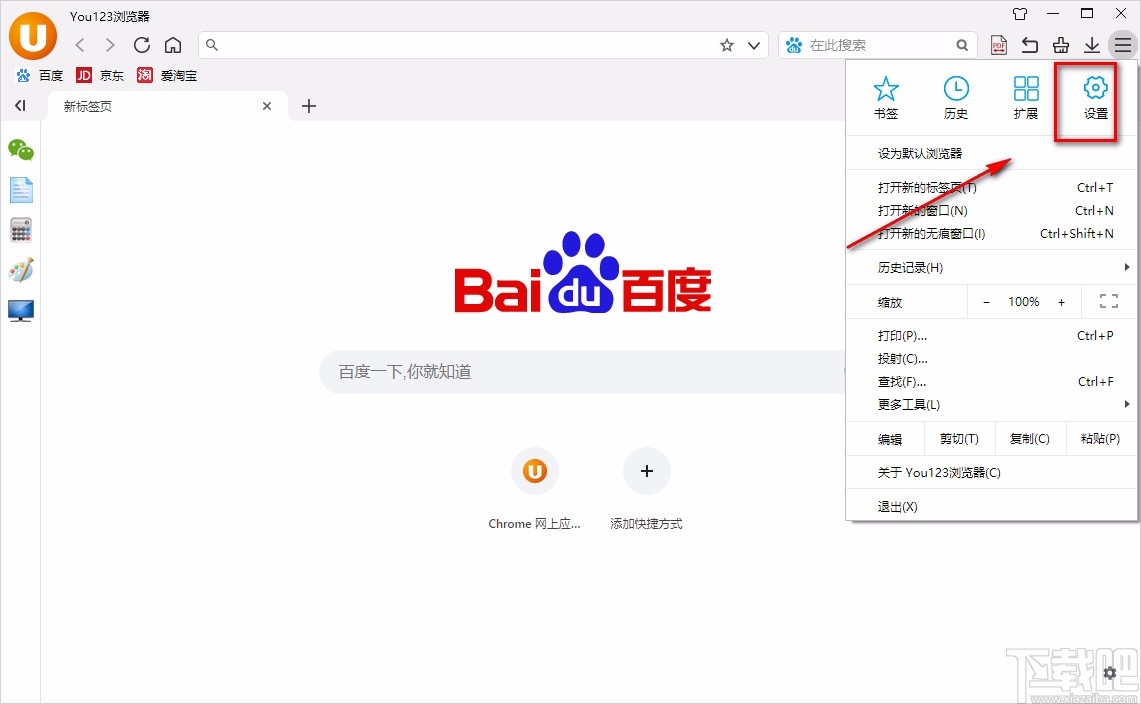Open the WeChat sidebar icon
The height and width of the screenshot is (704, 1141).
[x=21, y=149]
